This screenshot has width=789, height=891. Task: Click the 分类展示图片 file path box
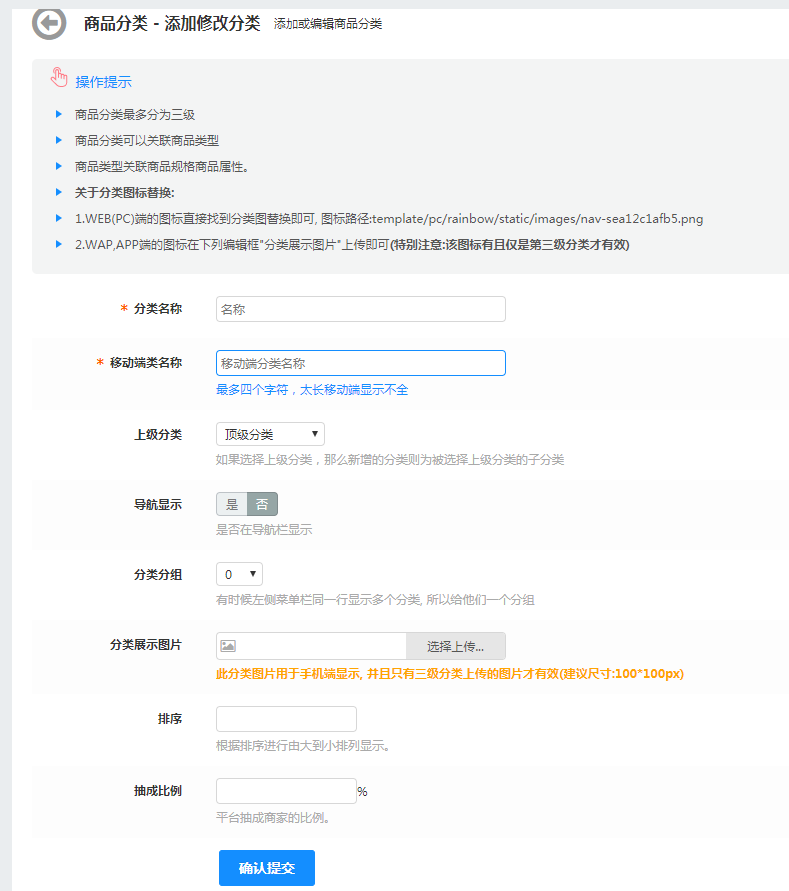(320, 646)
